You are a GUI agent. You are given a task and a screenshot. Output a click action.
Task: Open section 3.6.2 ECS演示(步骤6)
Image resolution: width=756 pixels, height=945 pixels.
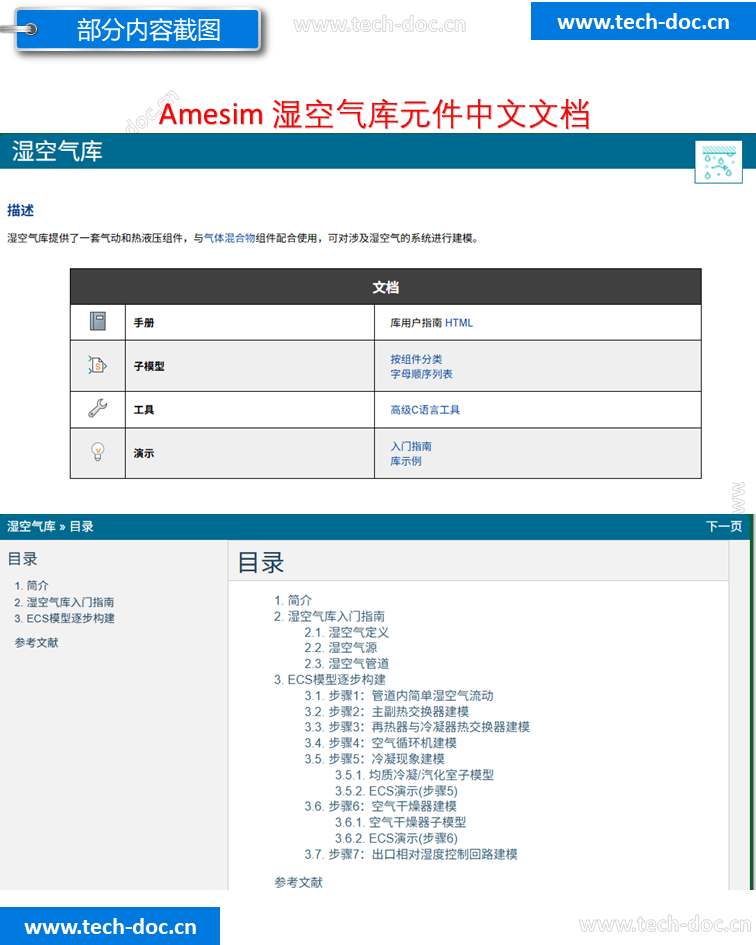pos(396,839)
